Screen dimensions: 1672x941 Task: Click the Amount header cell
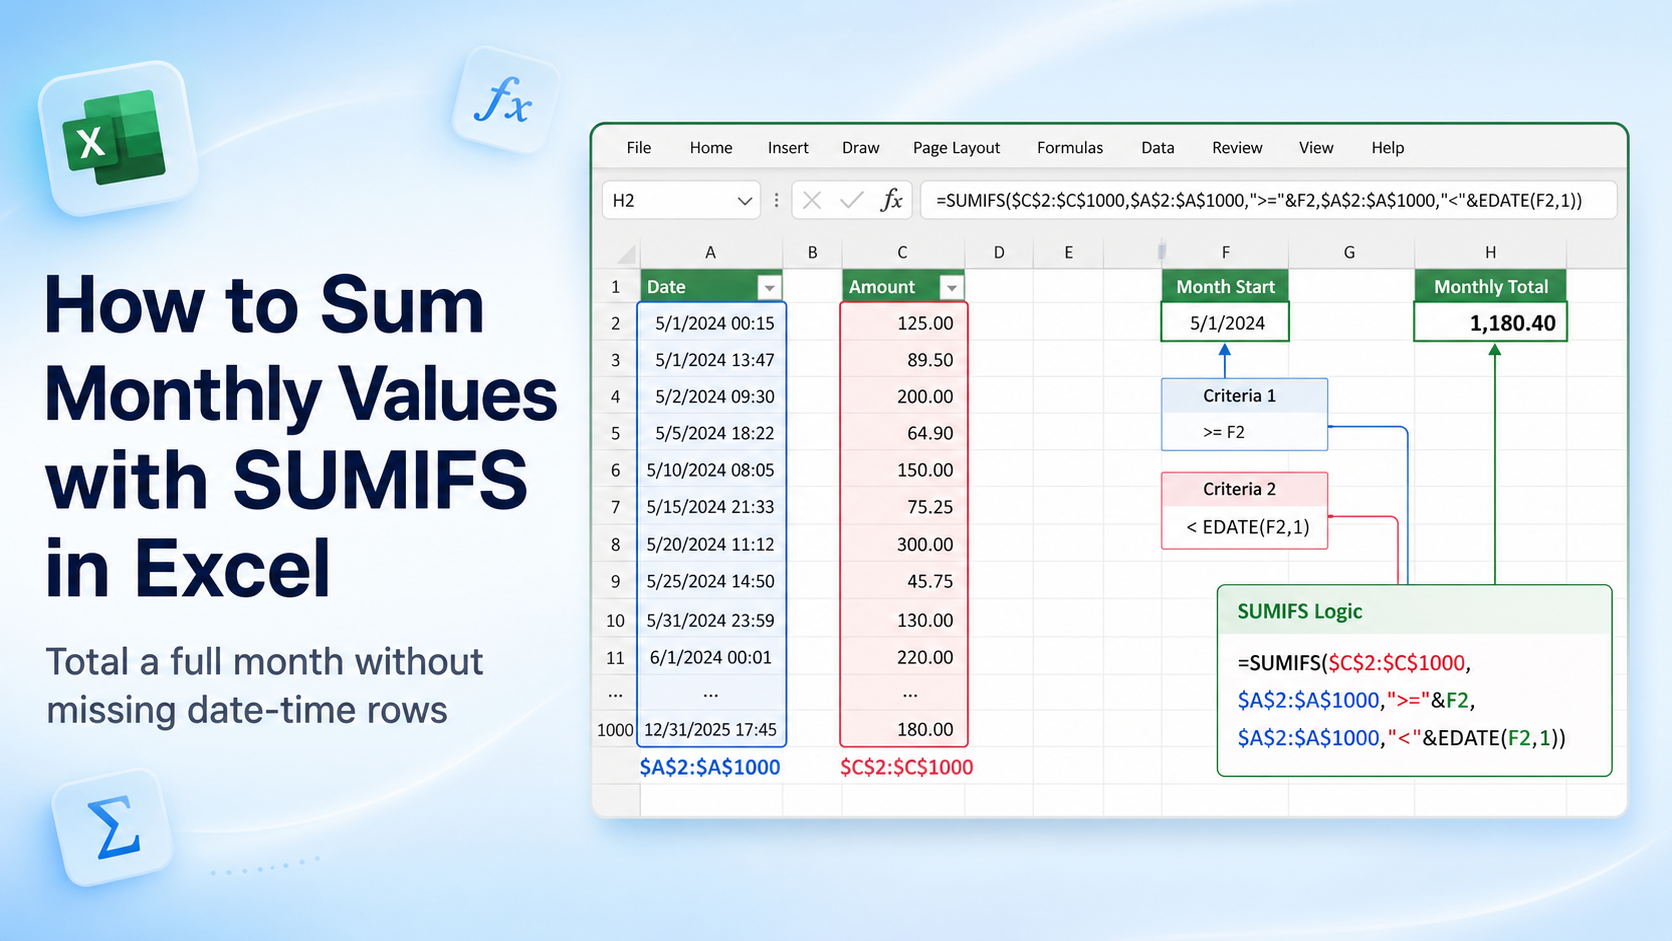[903, 287]
